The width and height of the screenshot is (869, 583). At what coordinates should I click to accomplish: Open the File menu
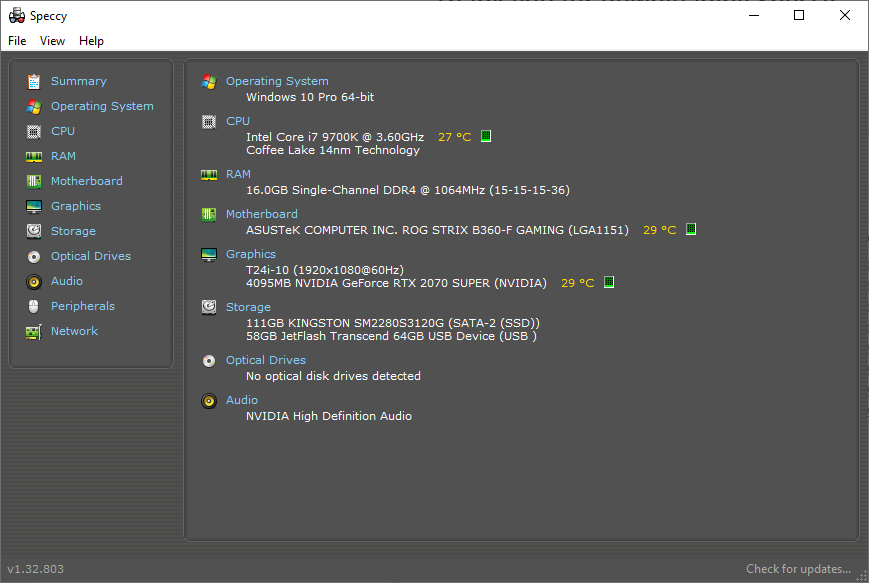(x=16, y=41)
